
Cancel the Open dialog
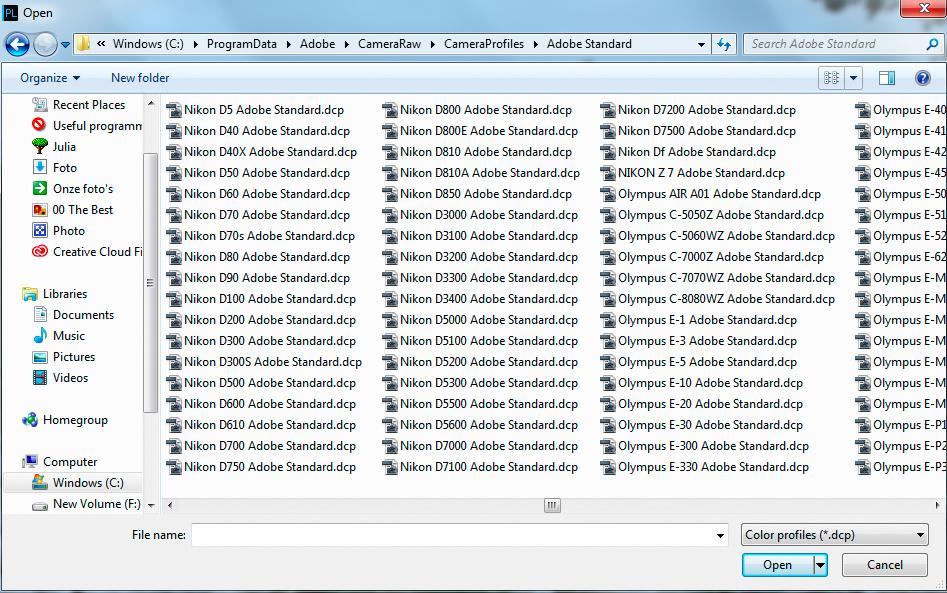click(885, 565)
